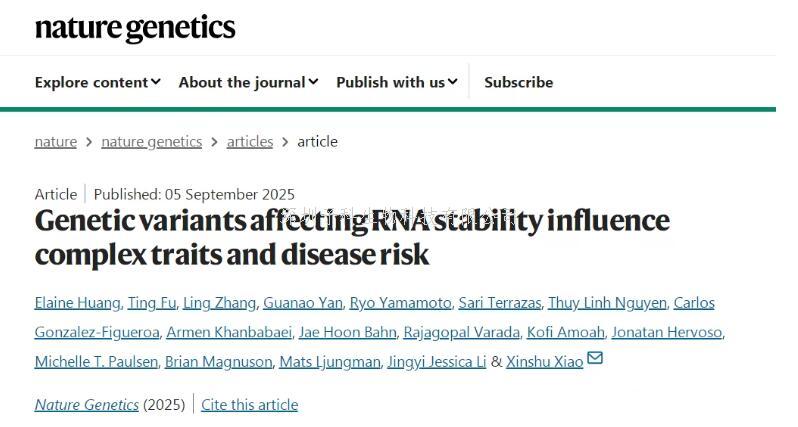Navigate to the articles breadcrumb
Image resolution: width=798 pixels, height=427 pixels.
point(249,141)
